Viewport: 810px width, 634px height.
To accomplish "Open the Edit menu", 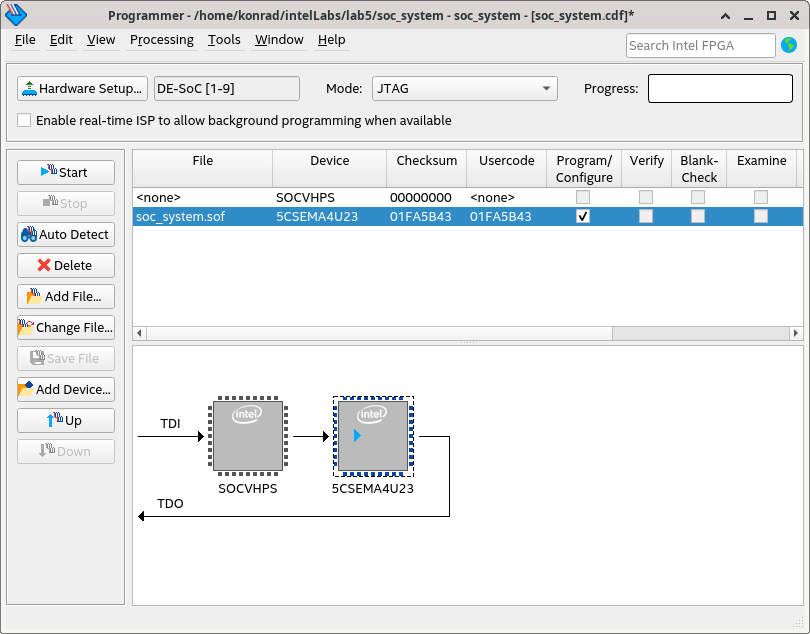I will point(61,40).
